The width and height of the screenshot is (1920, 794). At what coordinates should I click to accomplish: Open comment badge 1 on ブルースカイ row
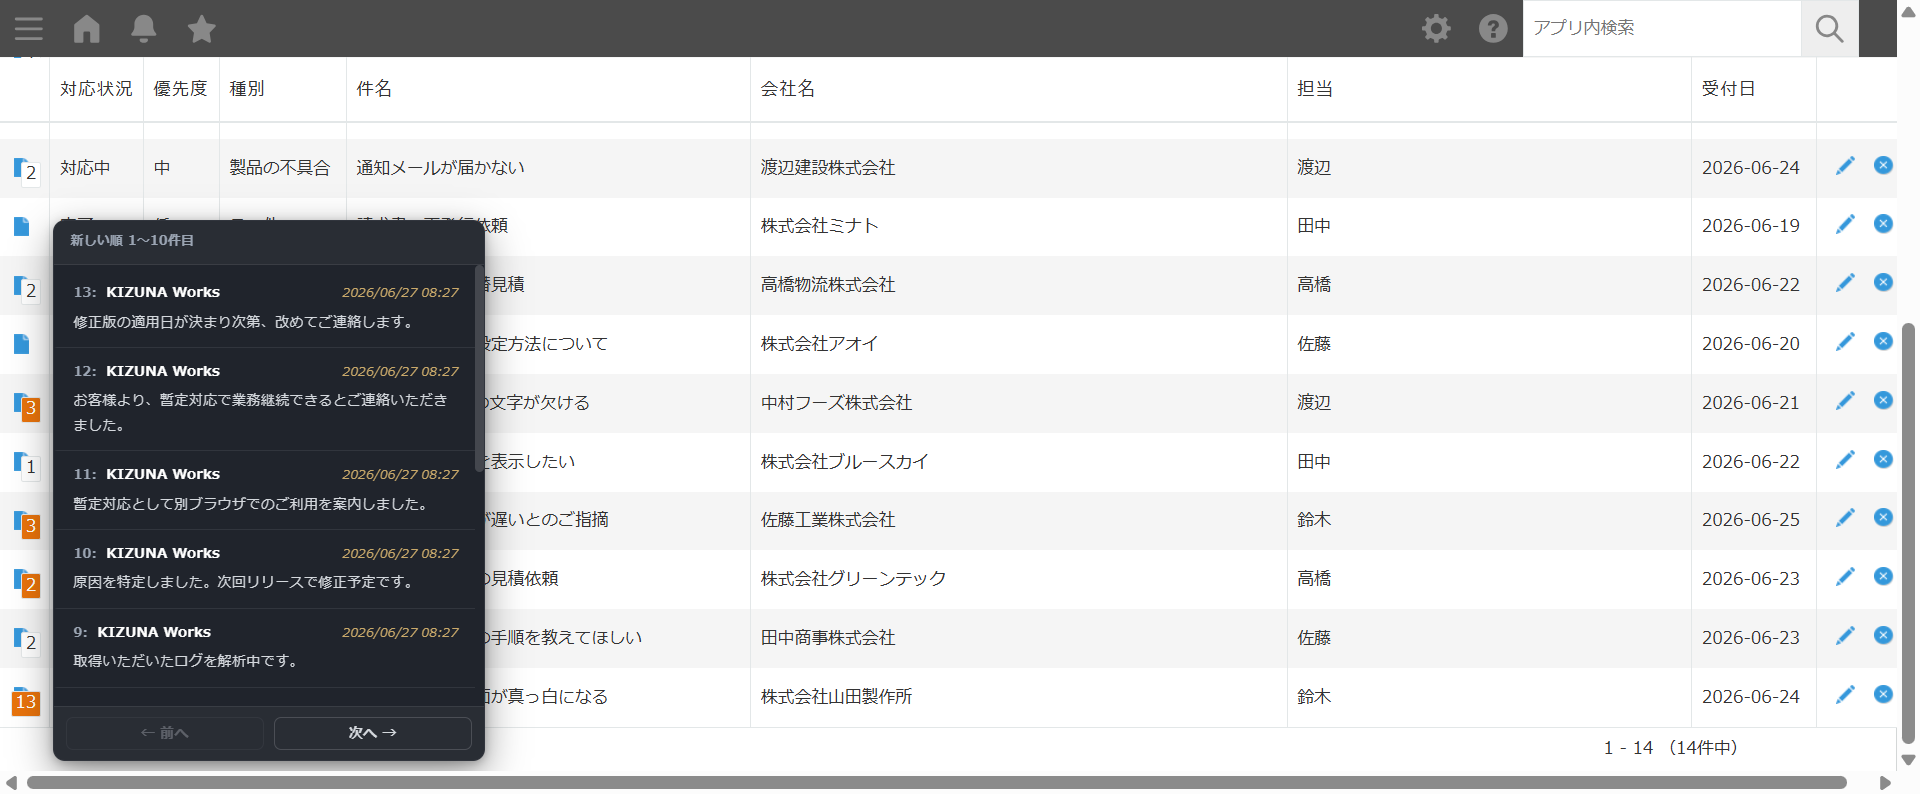tap(31, 467)
